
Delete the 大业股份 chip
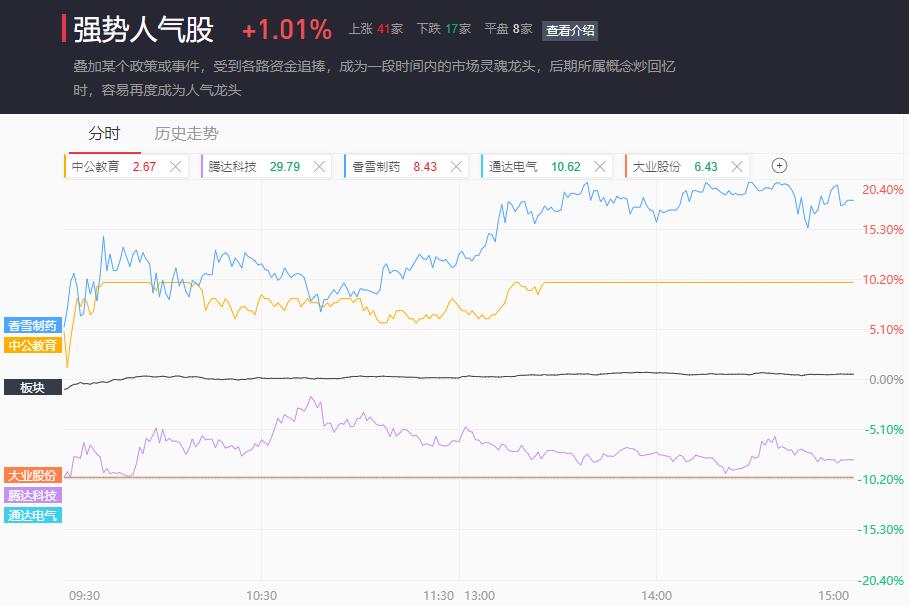click(737, 167)
